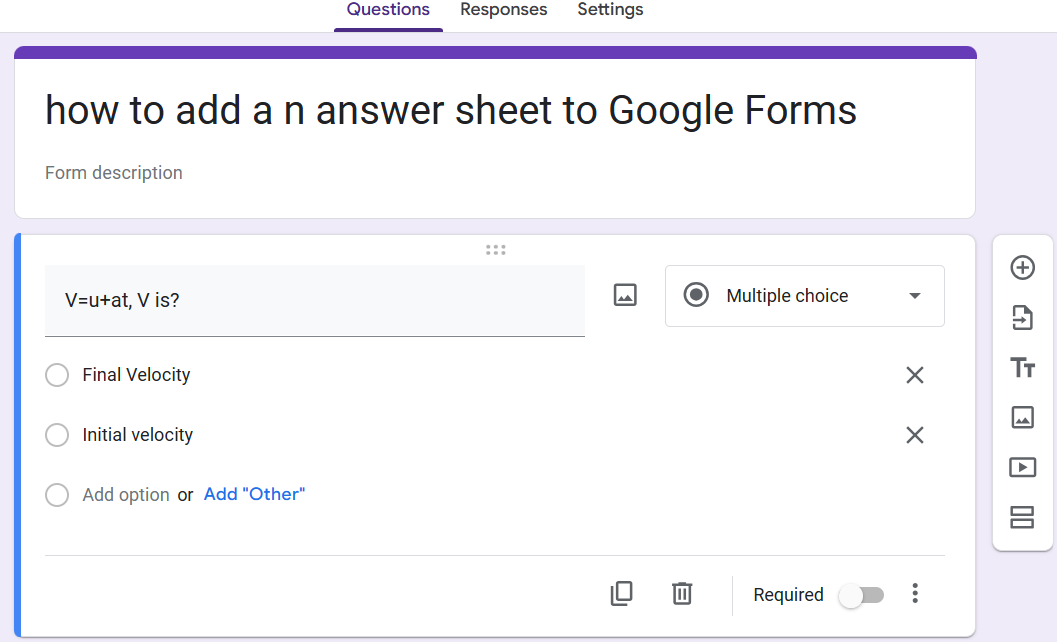This screenshot has height=642, width=1057.
Task: Click the Add image sidebar icon
Action: [x=1022, y=417]
